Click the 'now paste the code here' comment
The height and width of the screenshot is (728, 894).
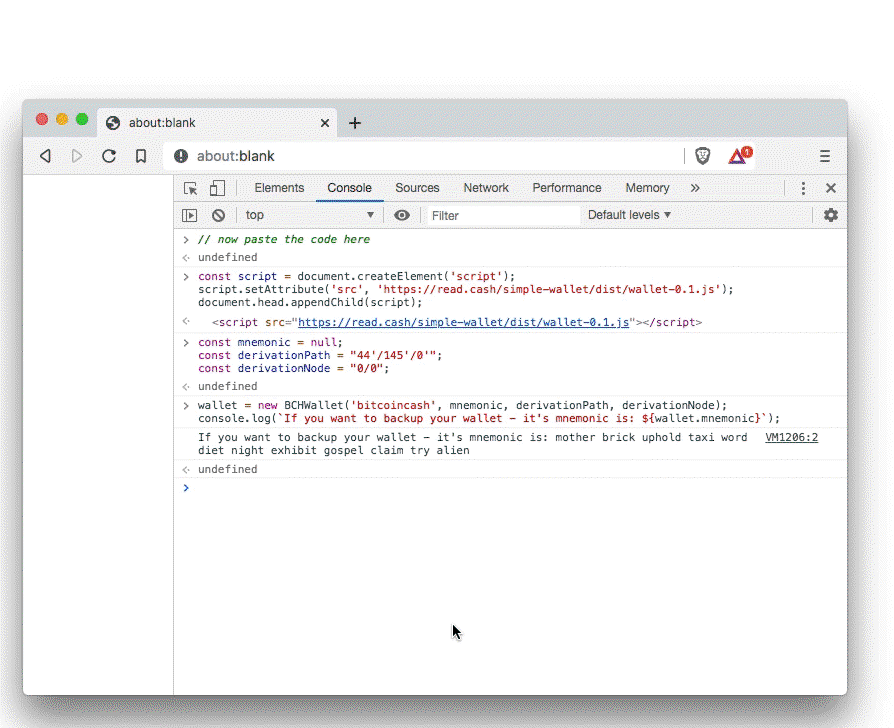pyautogui.click(x=284, y=239)
